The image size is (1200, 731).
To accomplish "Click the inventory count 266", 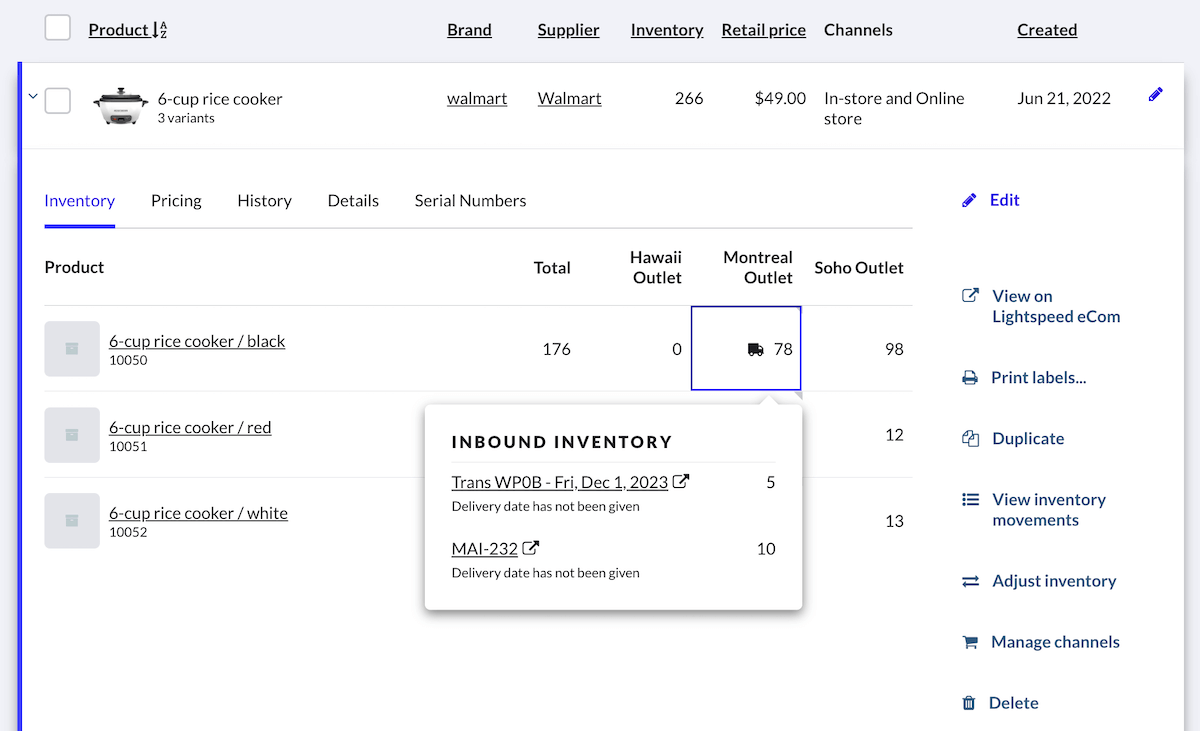I will click(689, 98).
